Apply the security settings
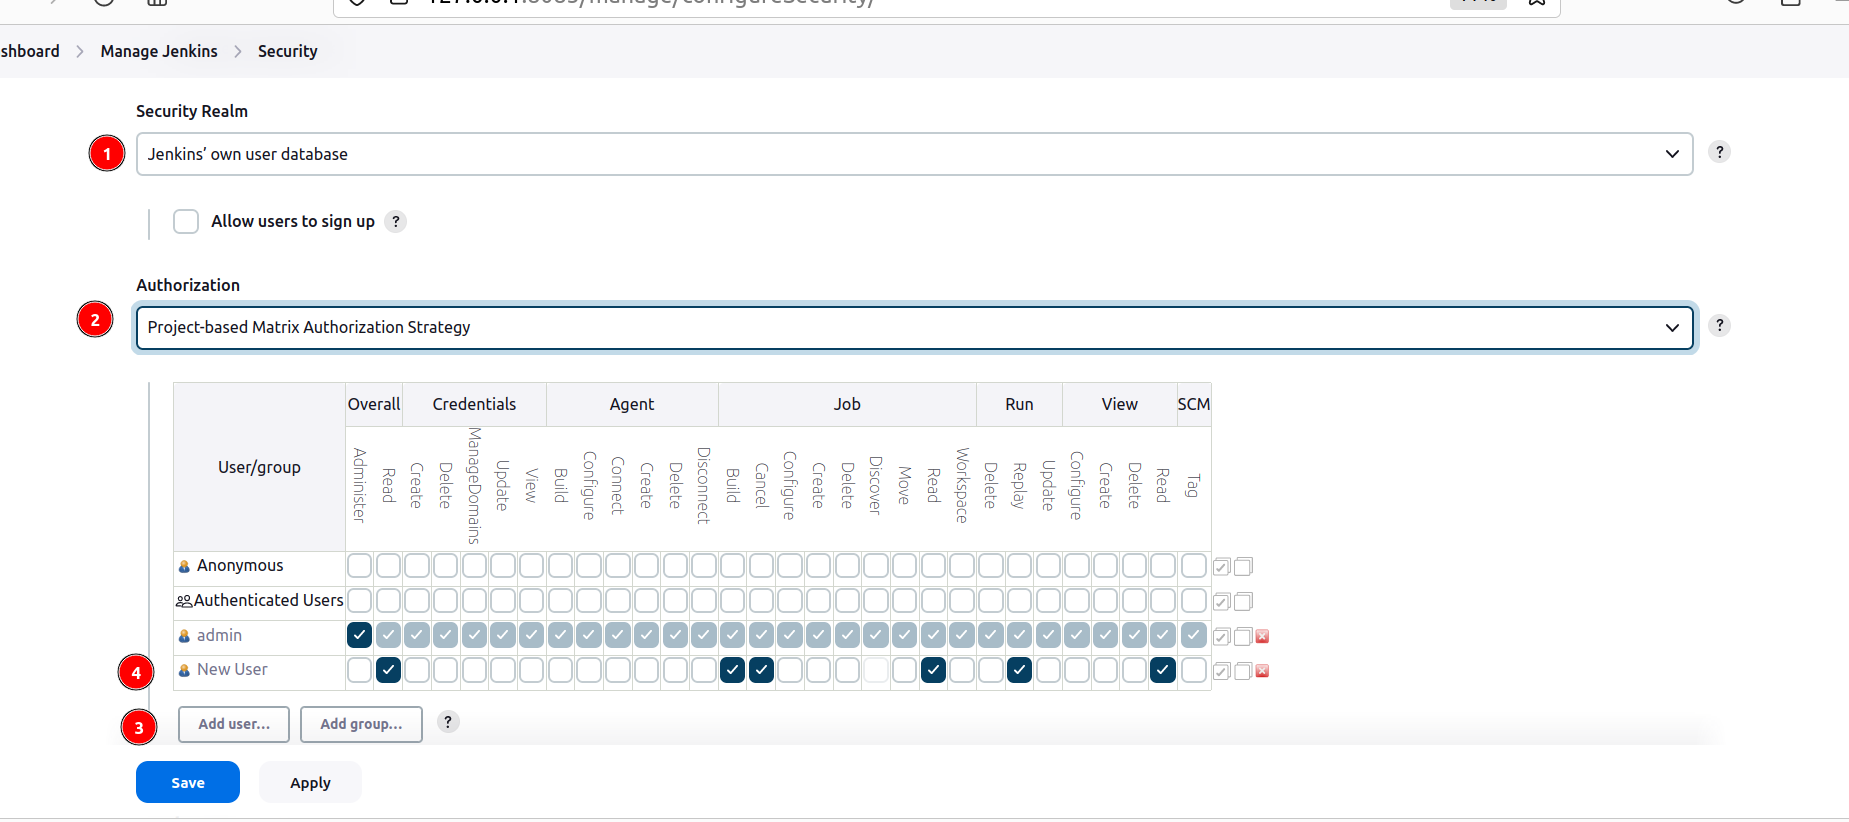1849x822 pixels. pos(310,782)
